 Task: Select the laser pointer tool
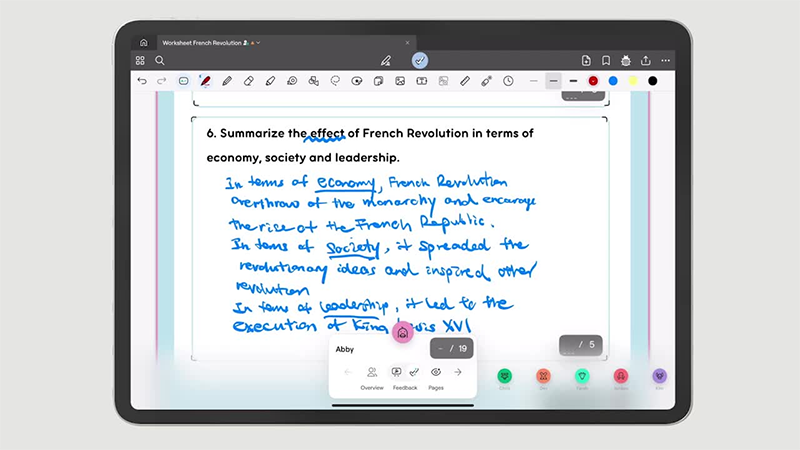pos(486,81)
